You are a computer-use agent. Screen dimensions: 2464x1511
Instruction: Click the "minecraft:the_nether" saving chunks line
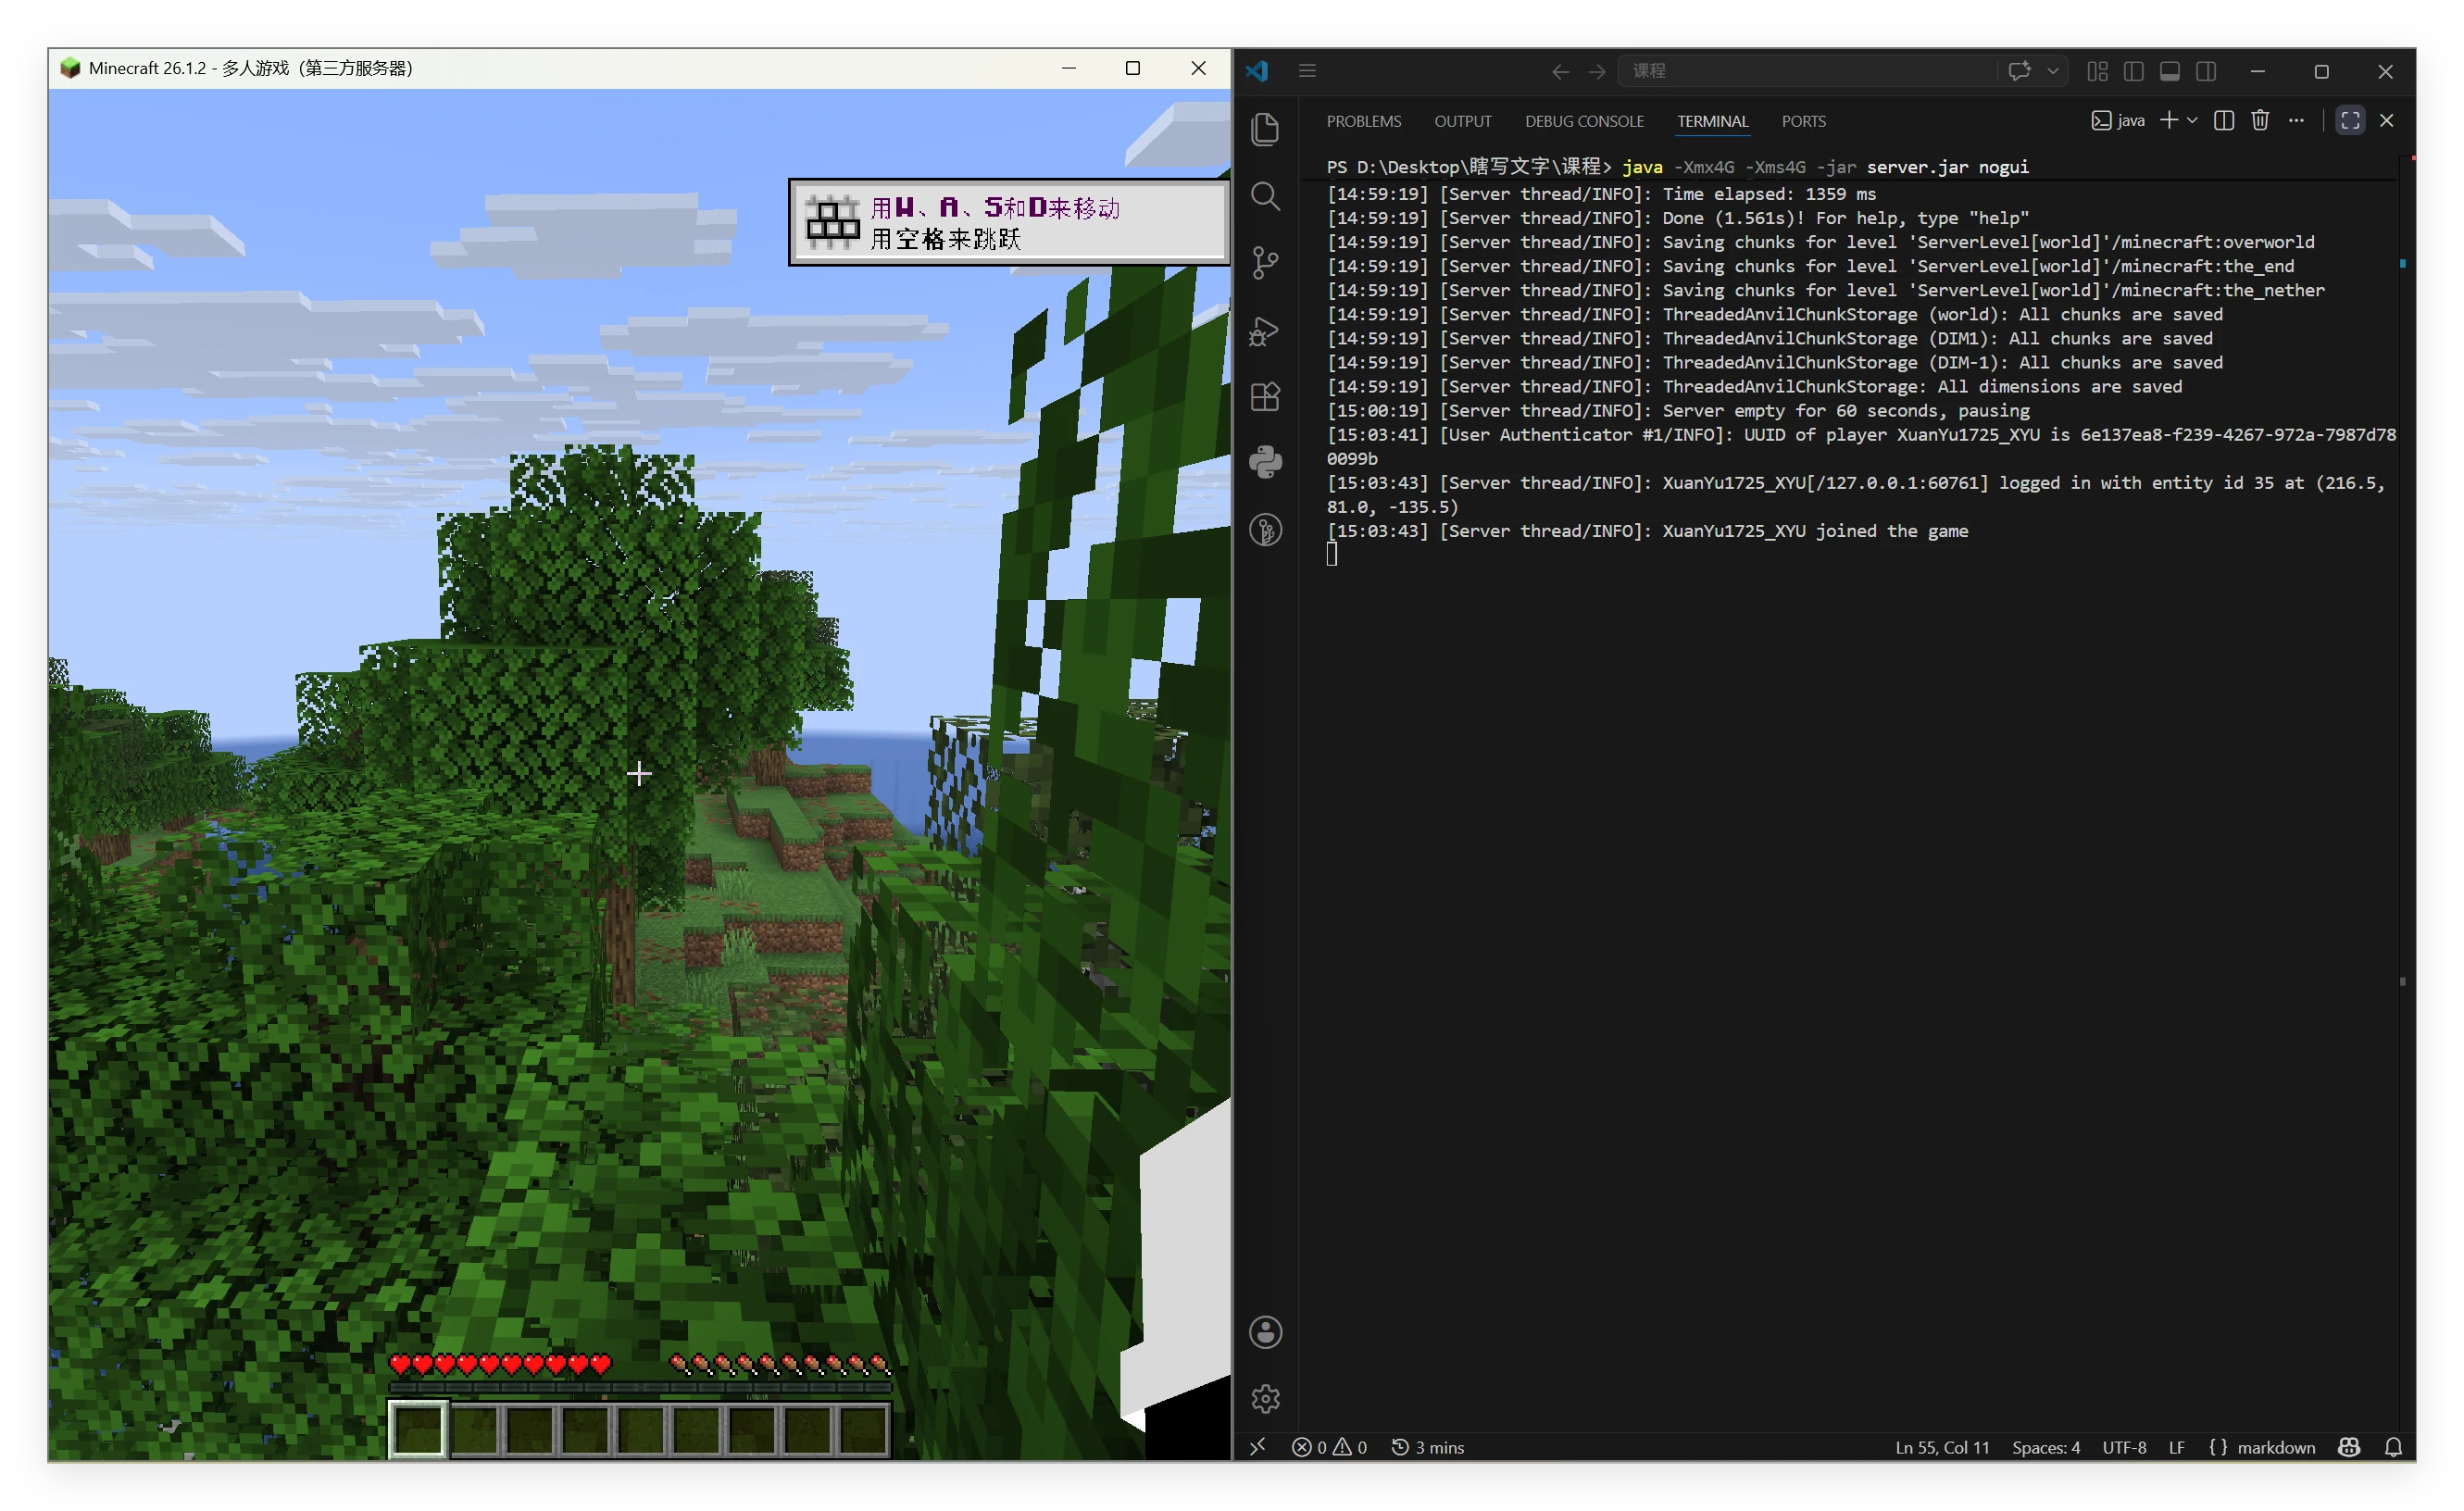coord(1825,290)
